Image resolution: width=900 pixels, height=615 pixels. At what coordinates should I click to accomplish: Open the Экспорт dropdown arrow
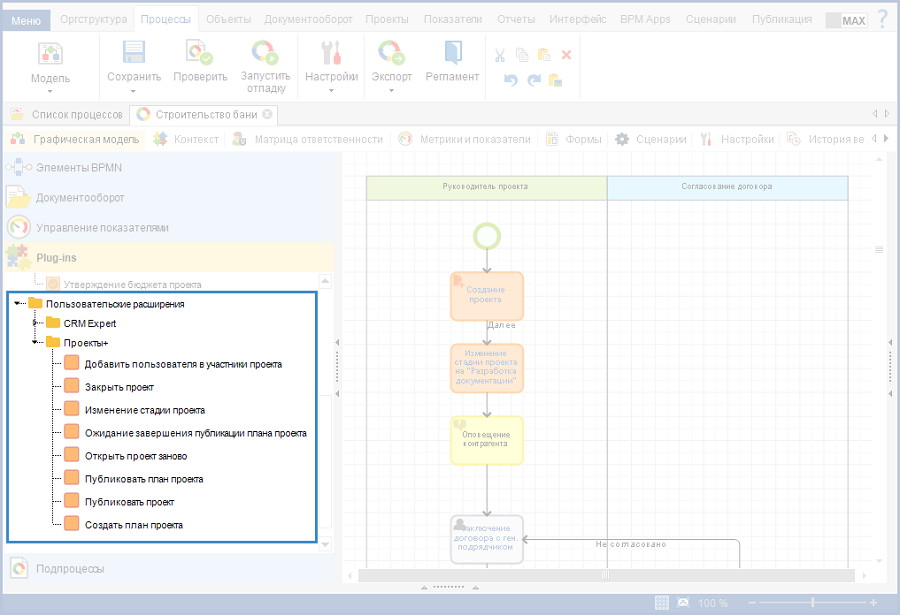pyautogui.click(x=390, y=91)
